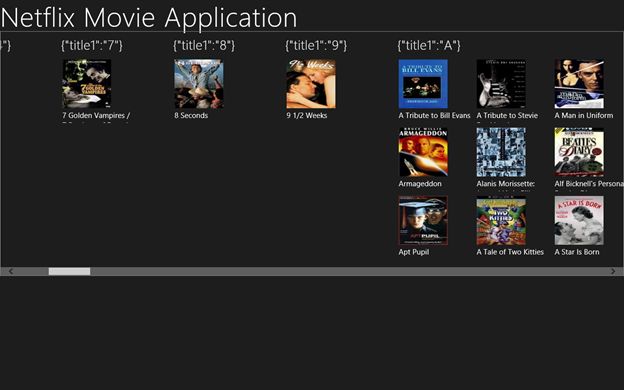Click the Netflix Movie Application heading

[149, 18]
